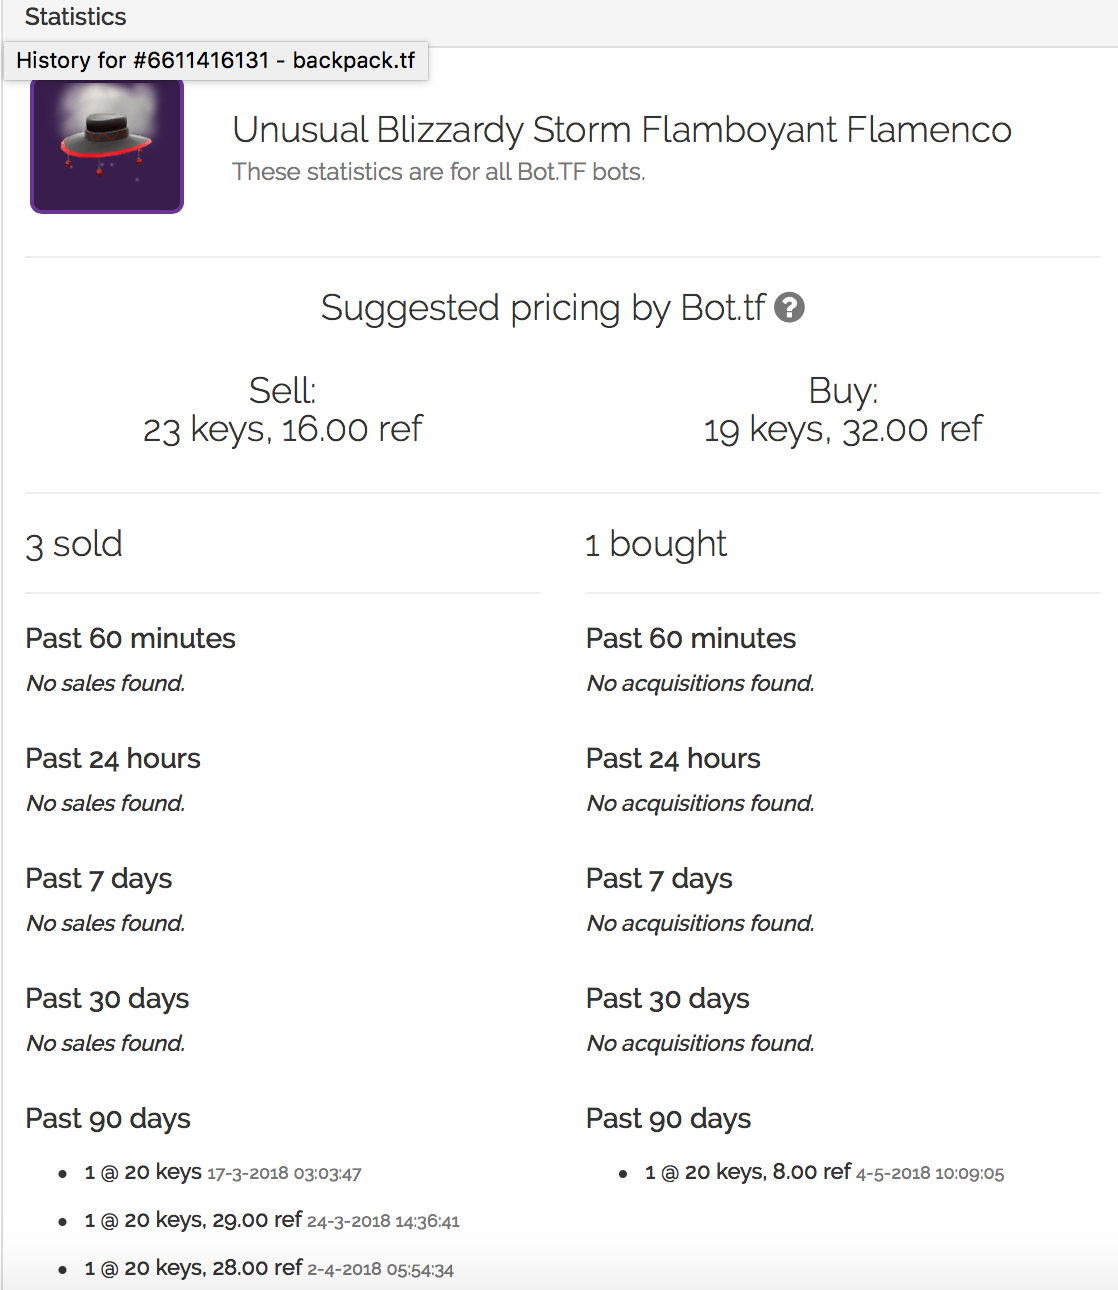Open the acquisition at 20 keys, 8.00 ref
This screenshot has height=1290, width=1118.
824,1172
